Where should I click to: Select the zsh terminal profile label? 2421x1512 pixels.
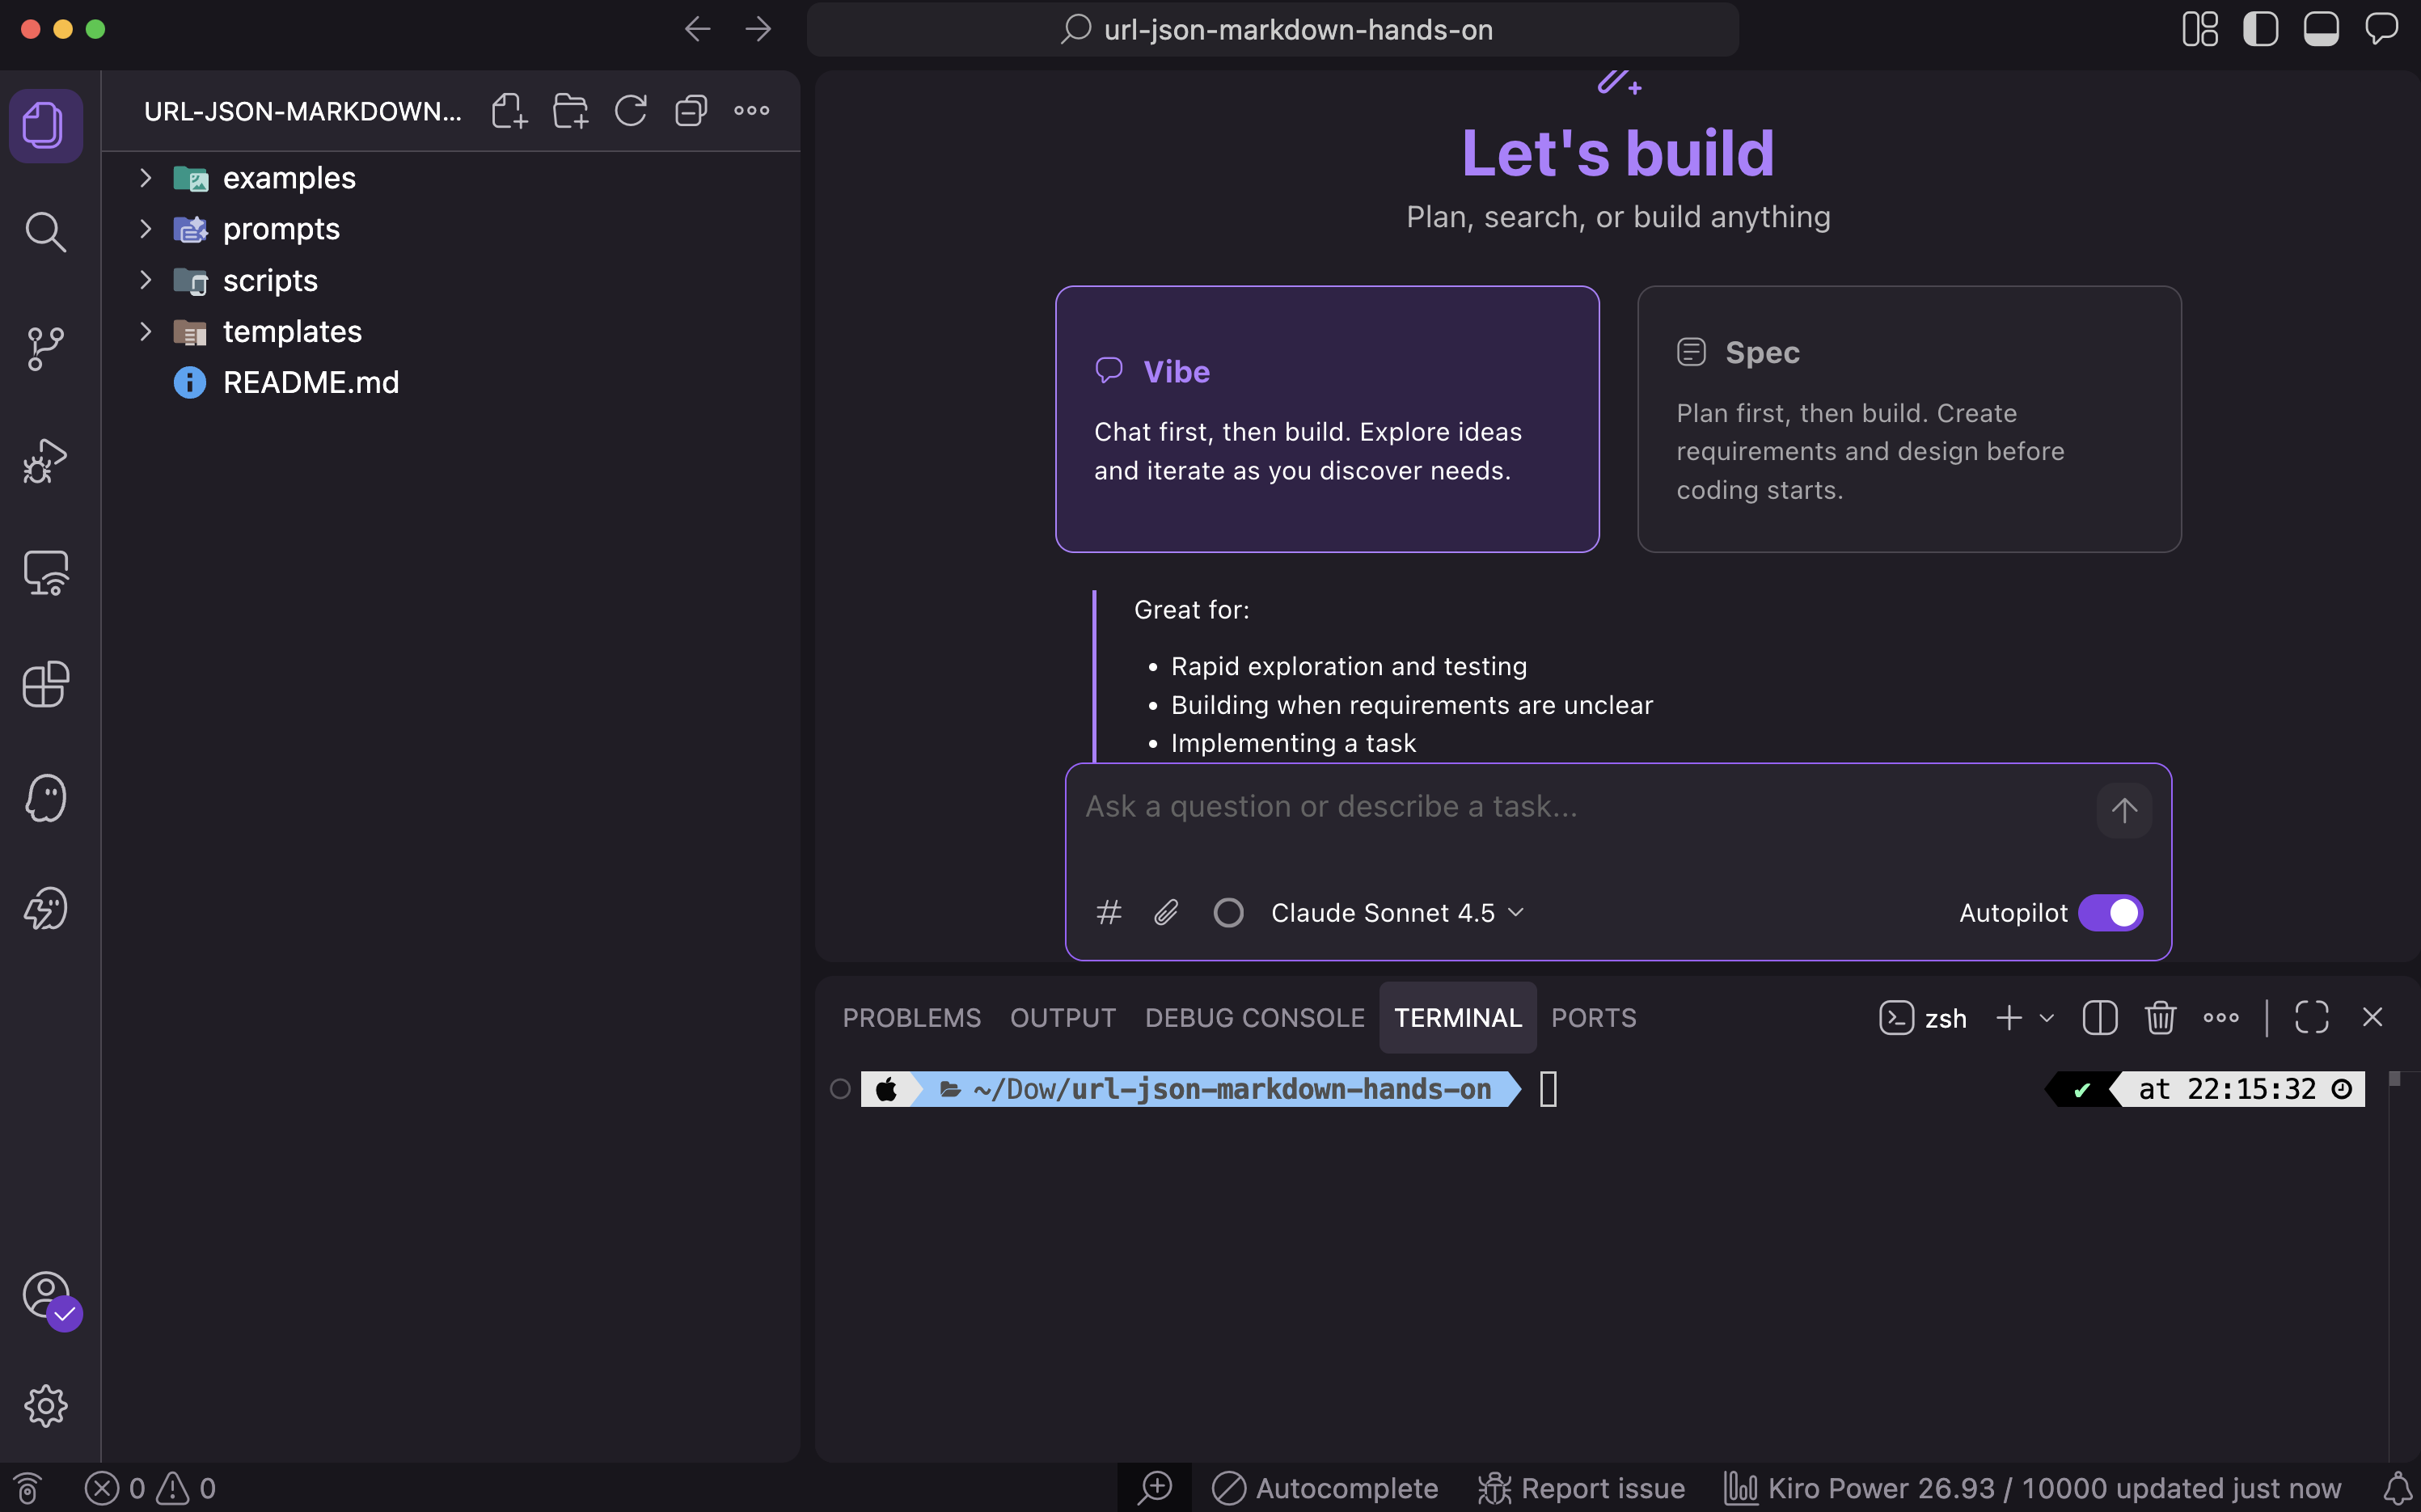(1923, 1018)
